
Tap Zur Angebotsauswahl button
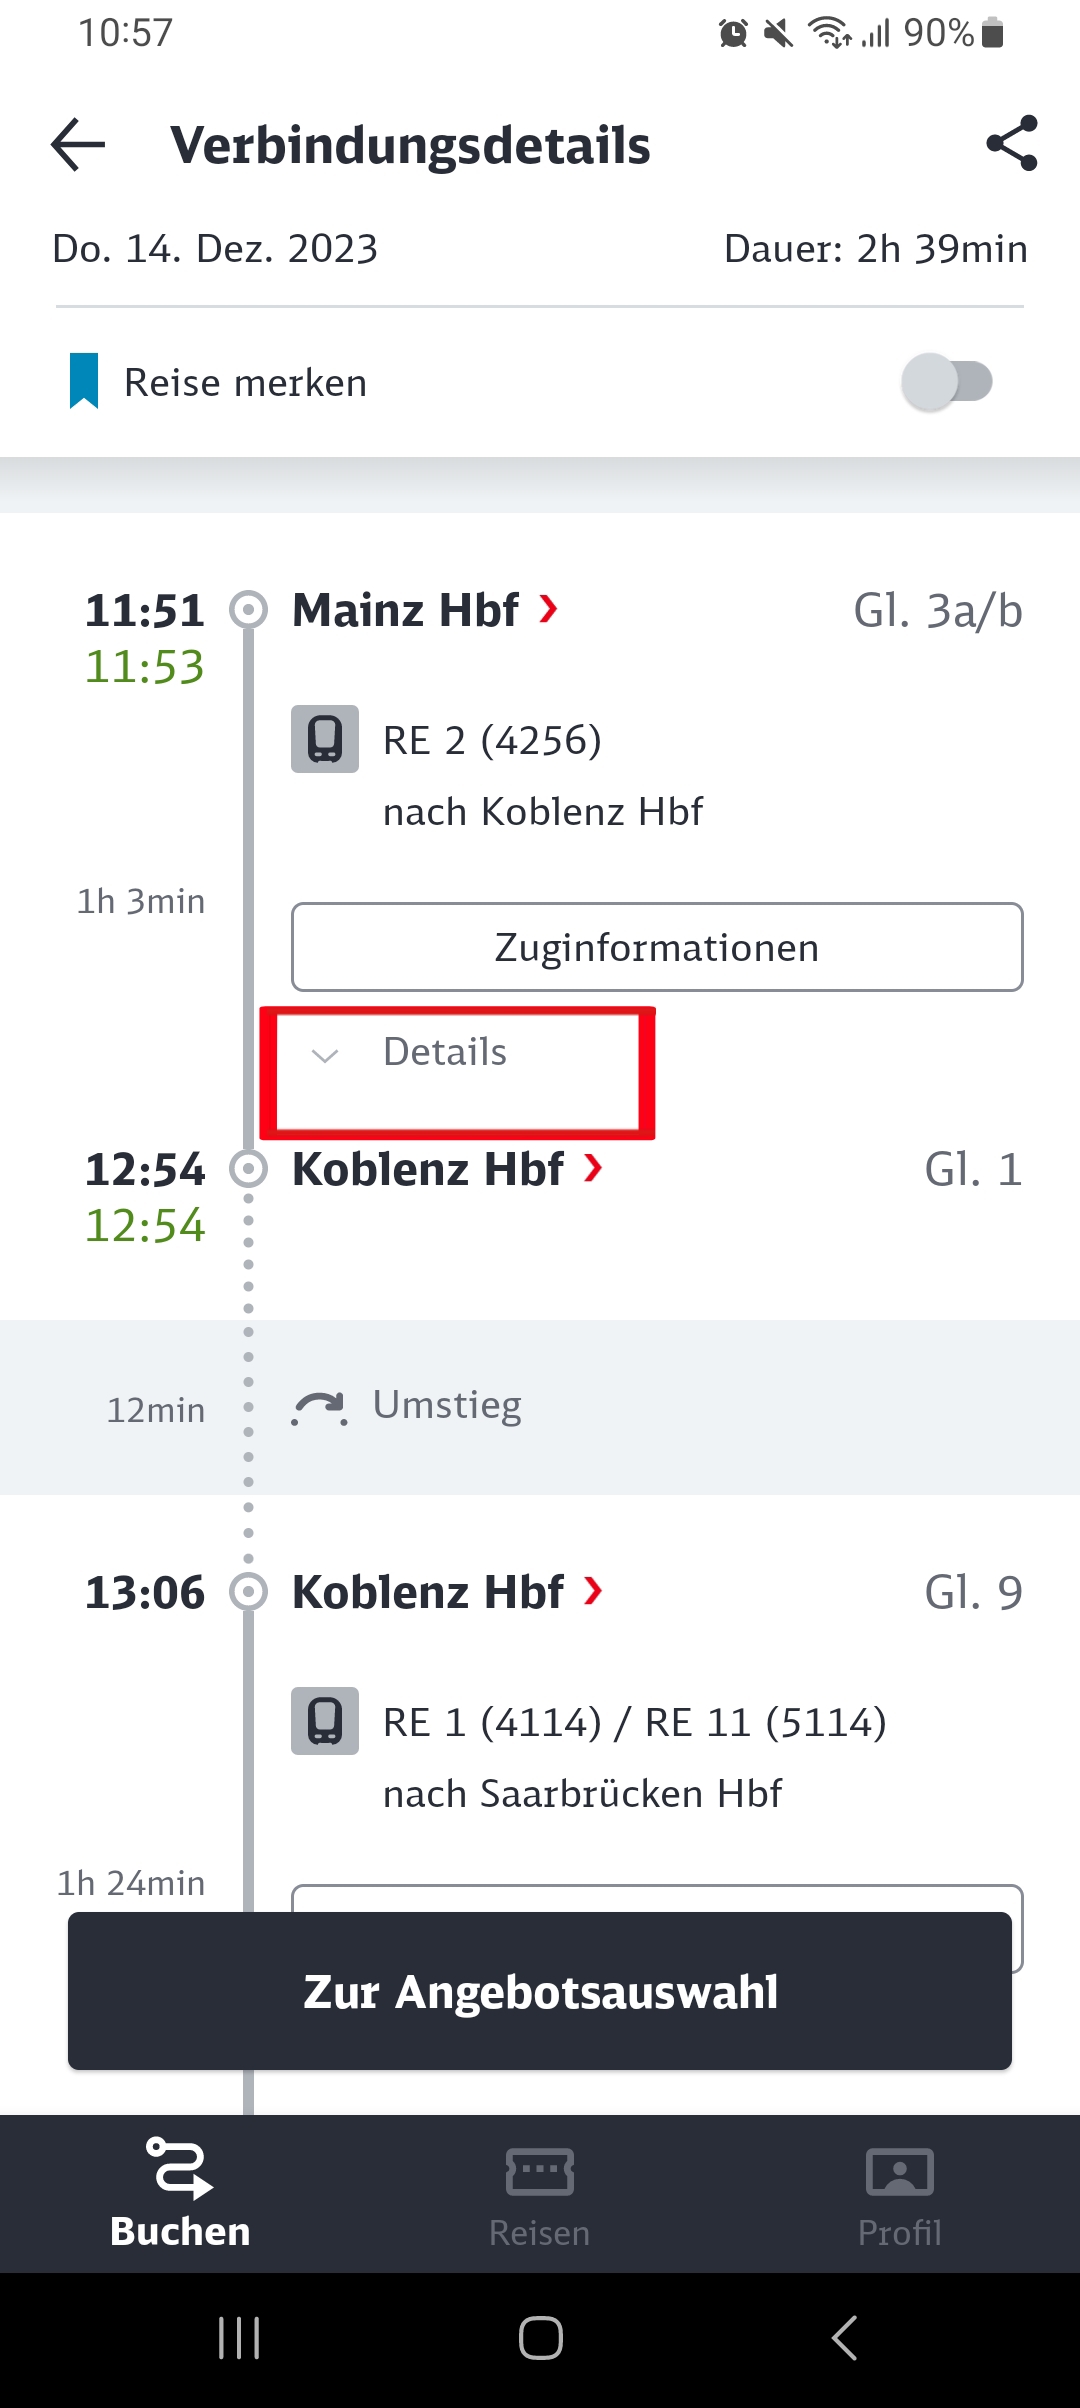pyautogui.click(x=540, y=1991)
